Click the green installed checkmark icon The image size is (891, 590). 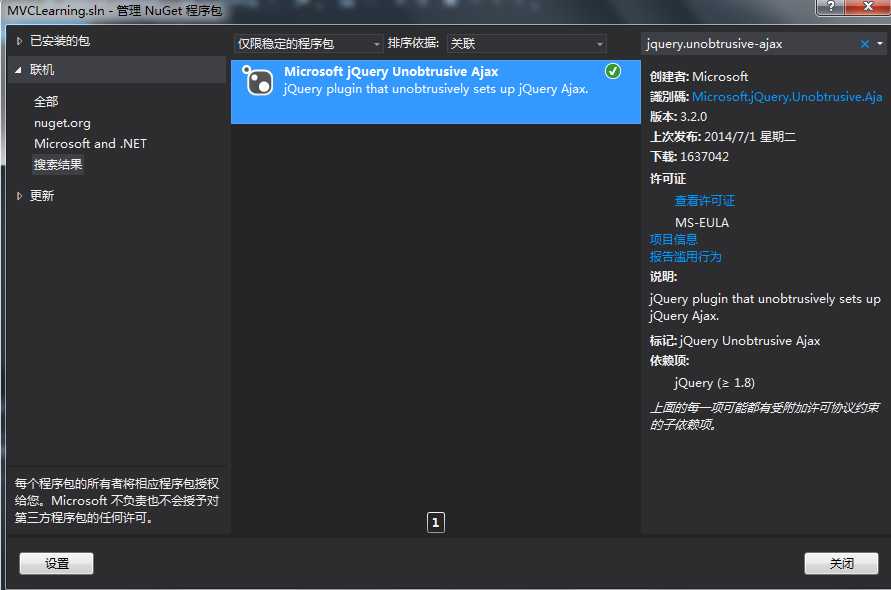[x=613, y=71]
